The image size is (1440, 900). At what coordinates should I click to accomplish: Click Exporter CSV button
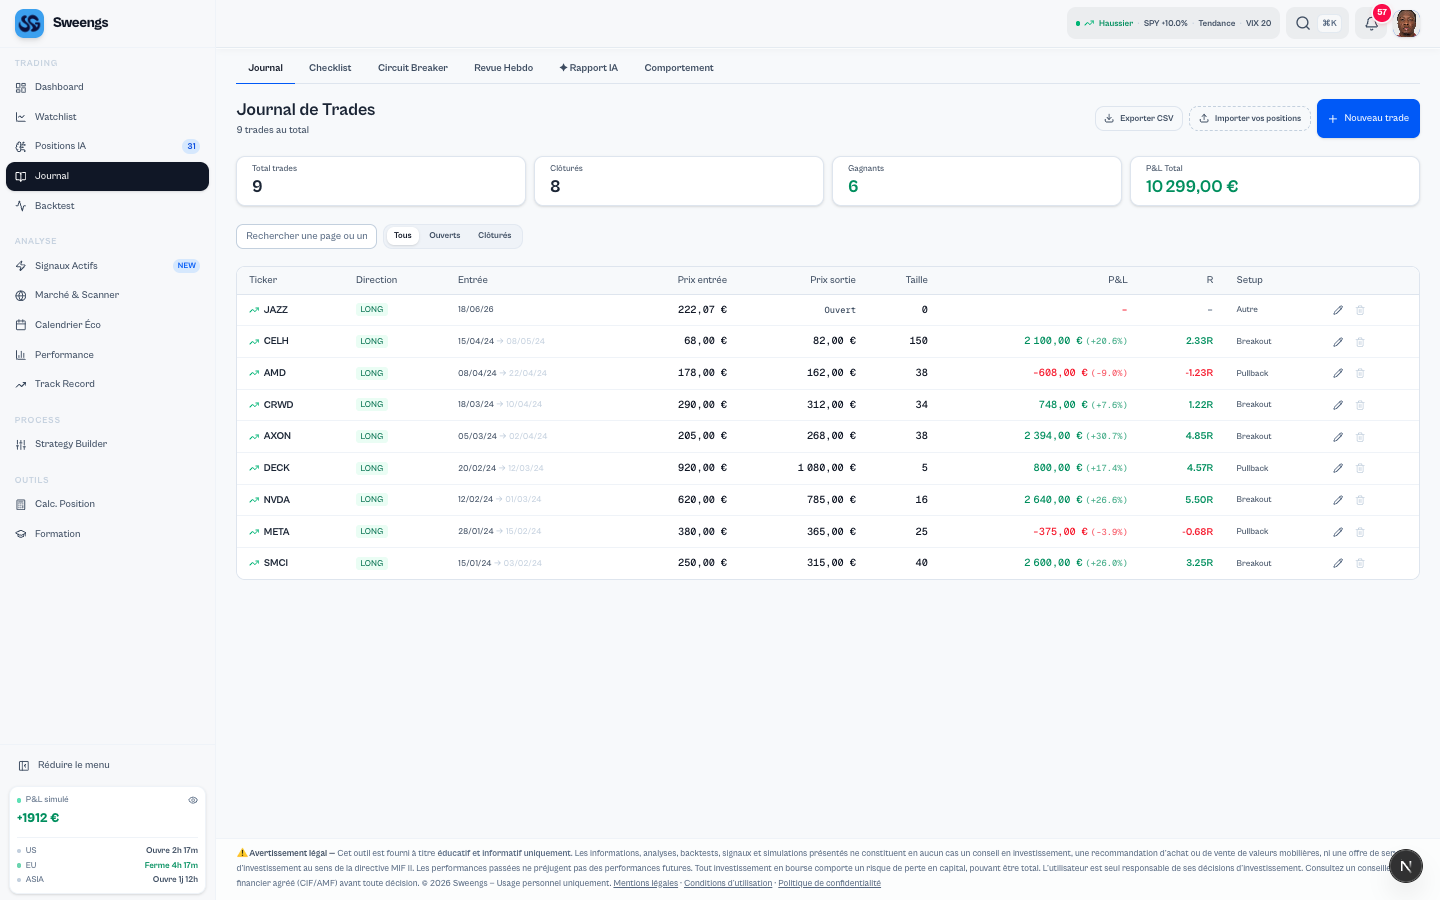(1139, 118)
